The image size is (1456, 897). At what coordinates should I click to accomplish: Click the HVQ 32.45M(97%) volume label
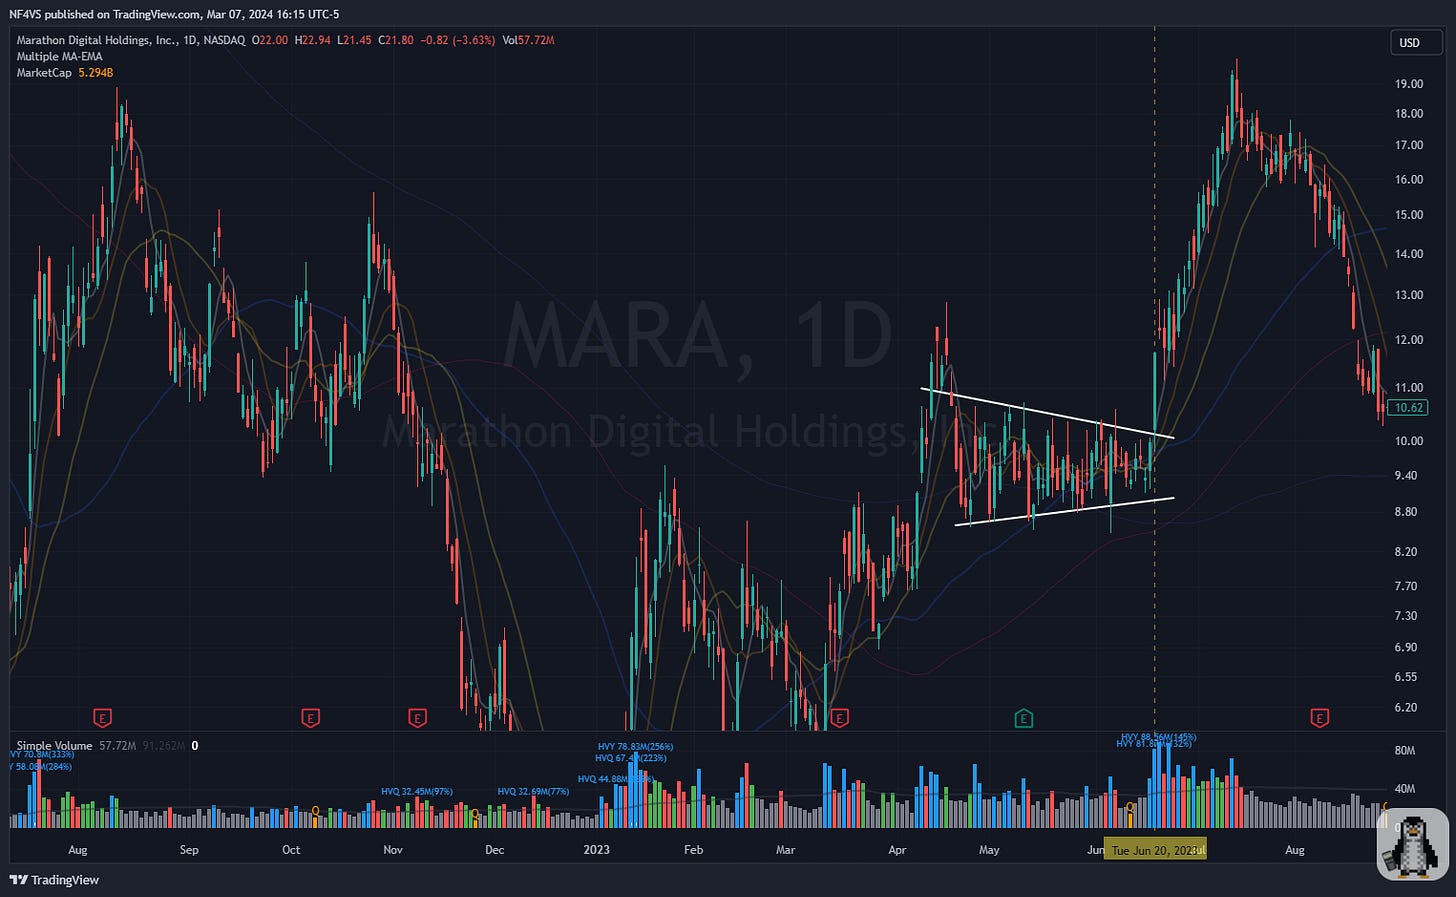[x=417, y=792]
